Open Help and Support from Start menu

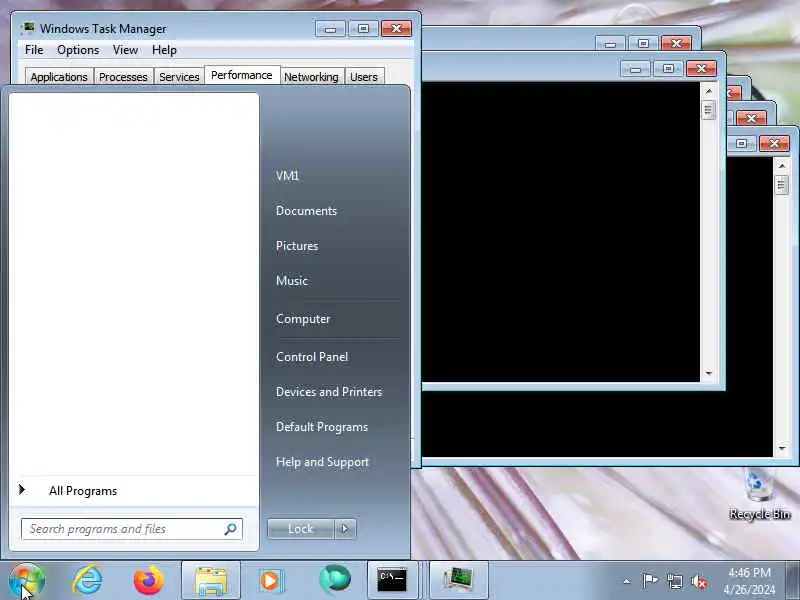(x=322, y=462)
